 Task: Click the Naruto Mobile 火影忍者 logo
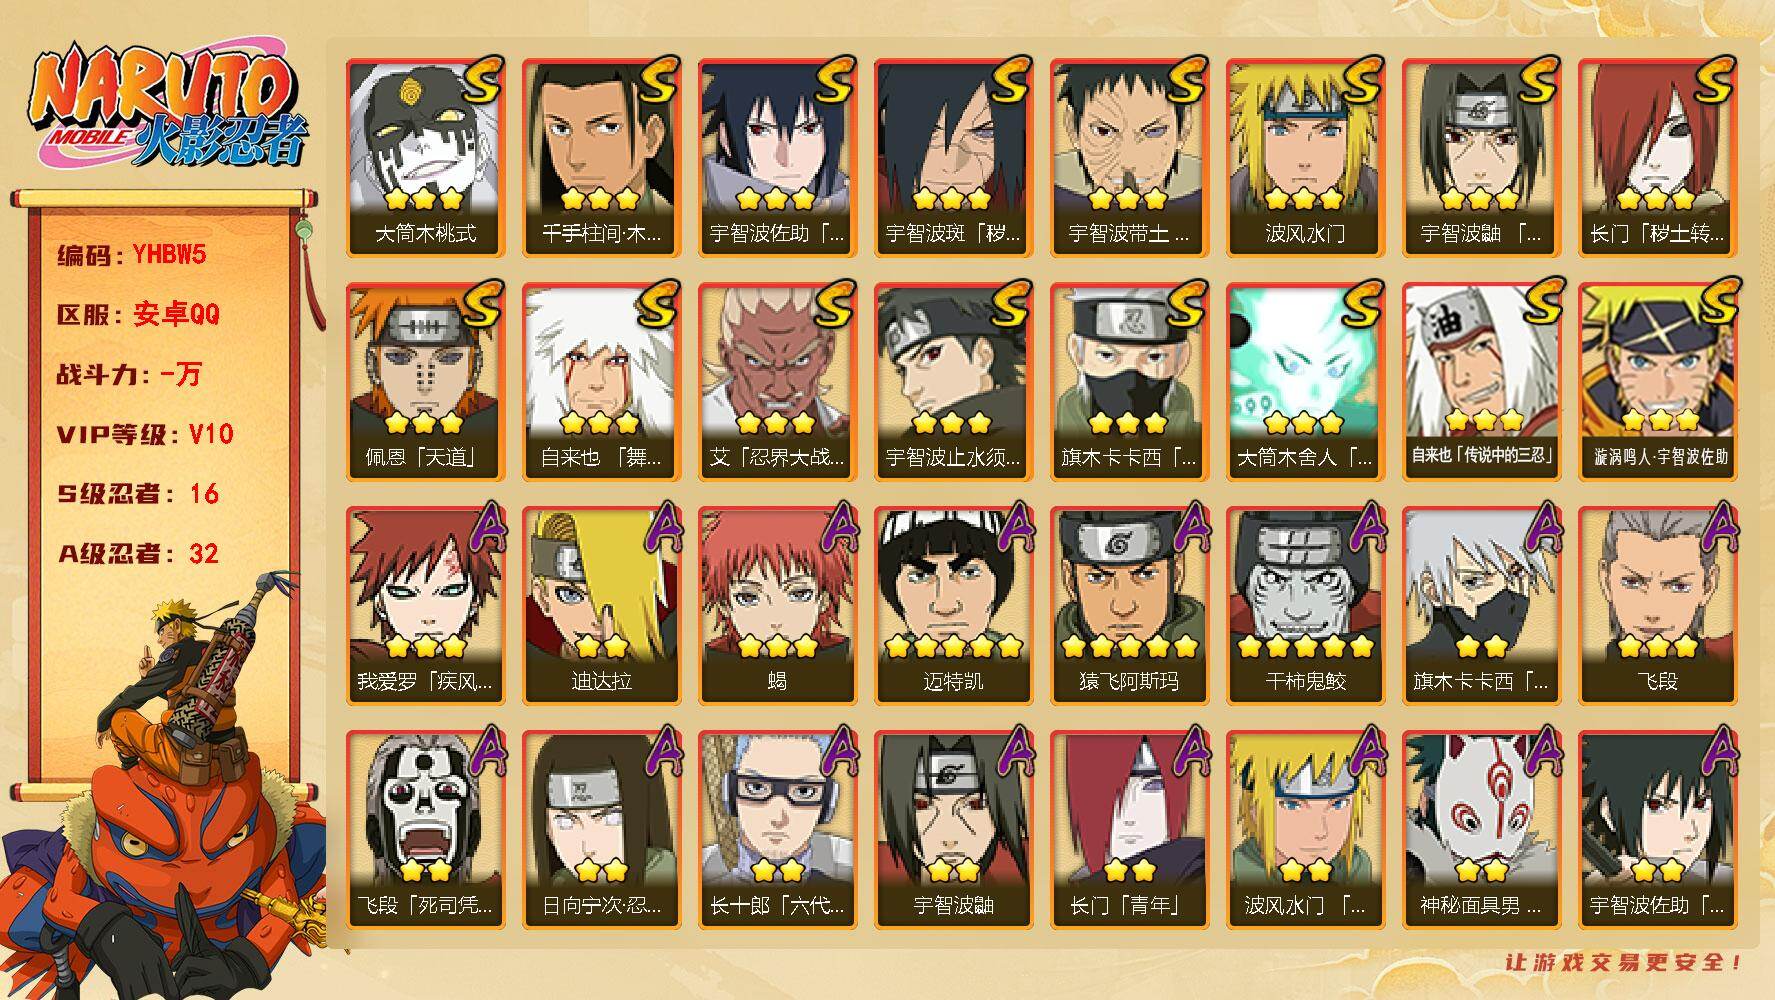pyautogui.click(x=166, y=107)
